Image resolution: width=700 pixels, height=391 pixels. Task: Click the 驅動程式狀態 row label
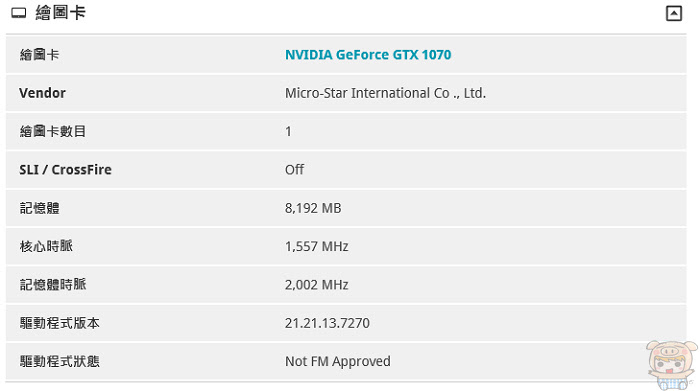click(59, 361)
